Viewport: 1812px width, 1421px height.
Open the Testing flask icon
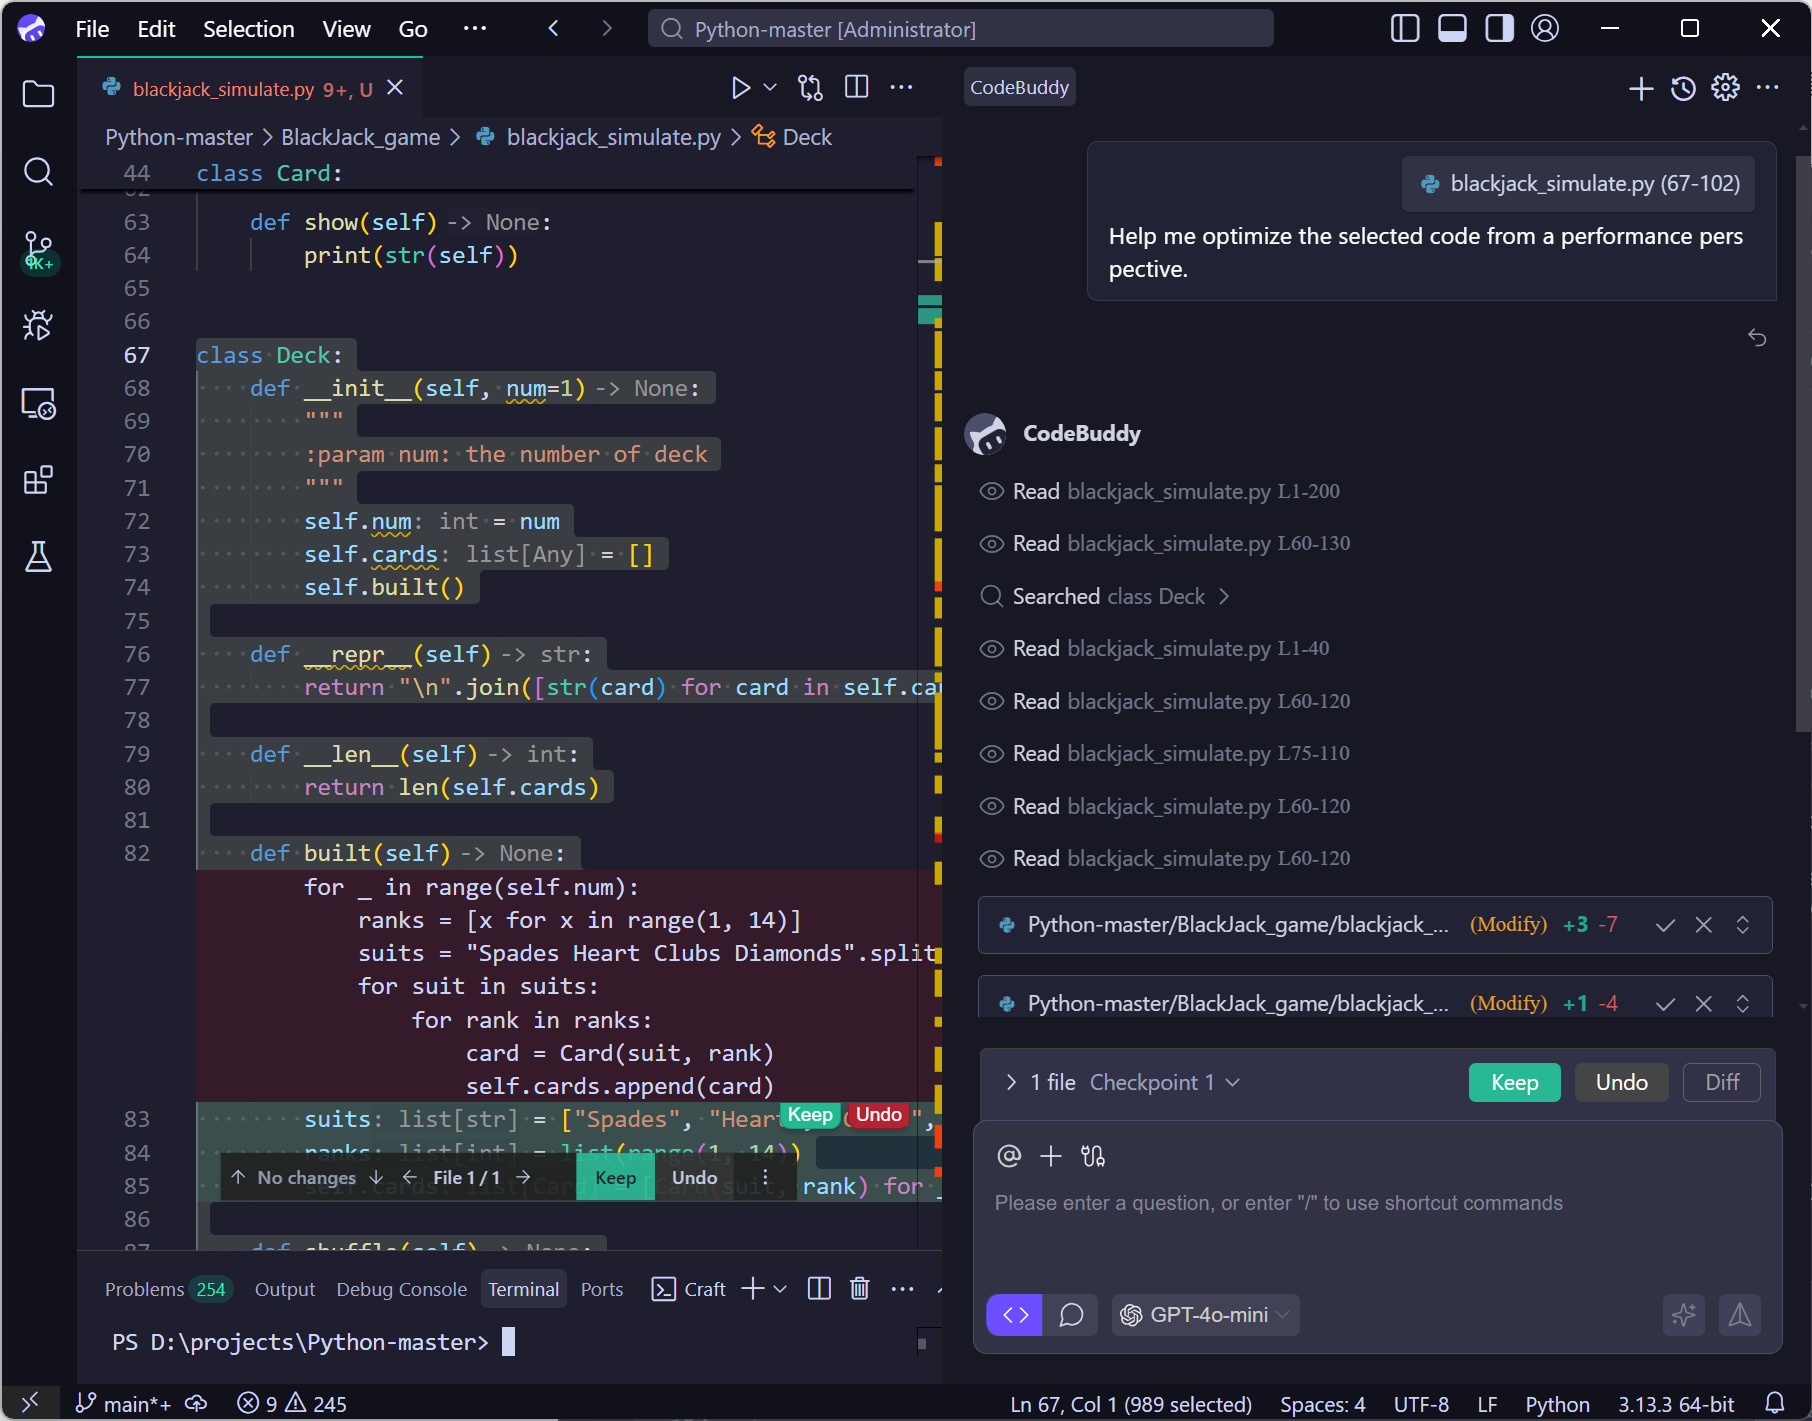click(x=38, y=557)
